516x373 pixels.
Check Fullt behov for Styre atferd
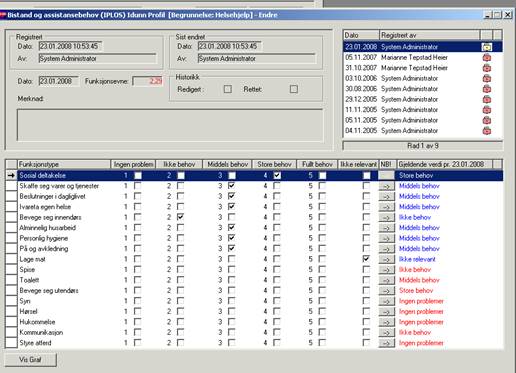coord(322,342)
